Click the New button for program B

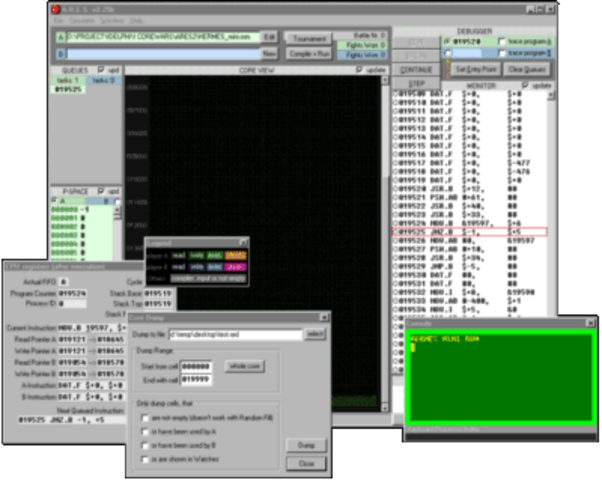270,53
